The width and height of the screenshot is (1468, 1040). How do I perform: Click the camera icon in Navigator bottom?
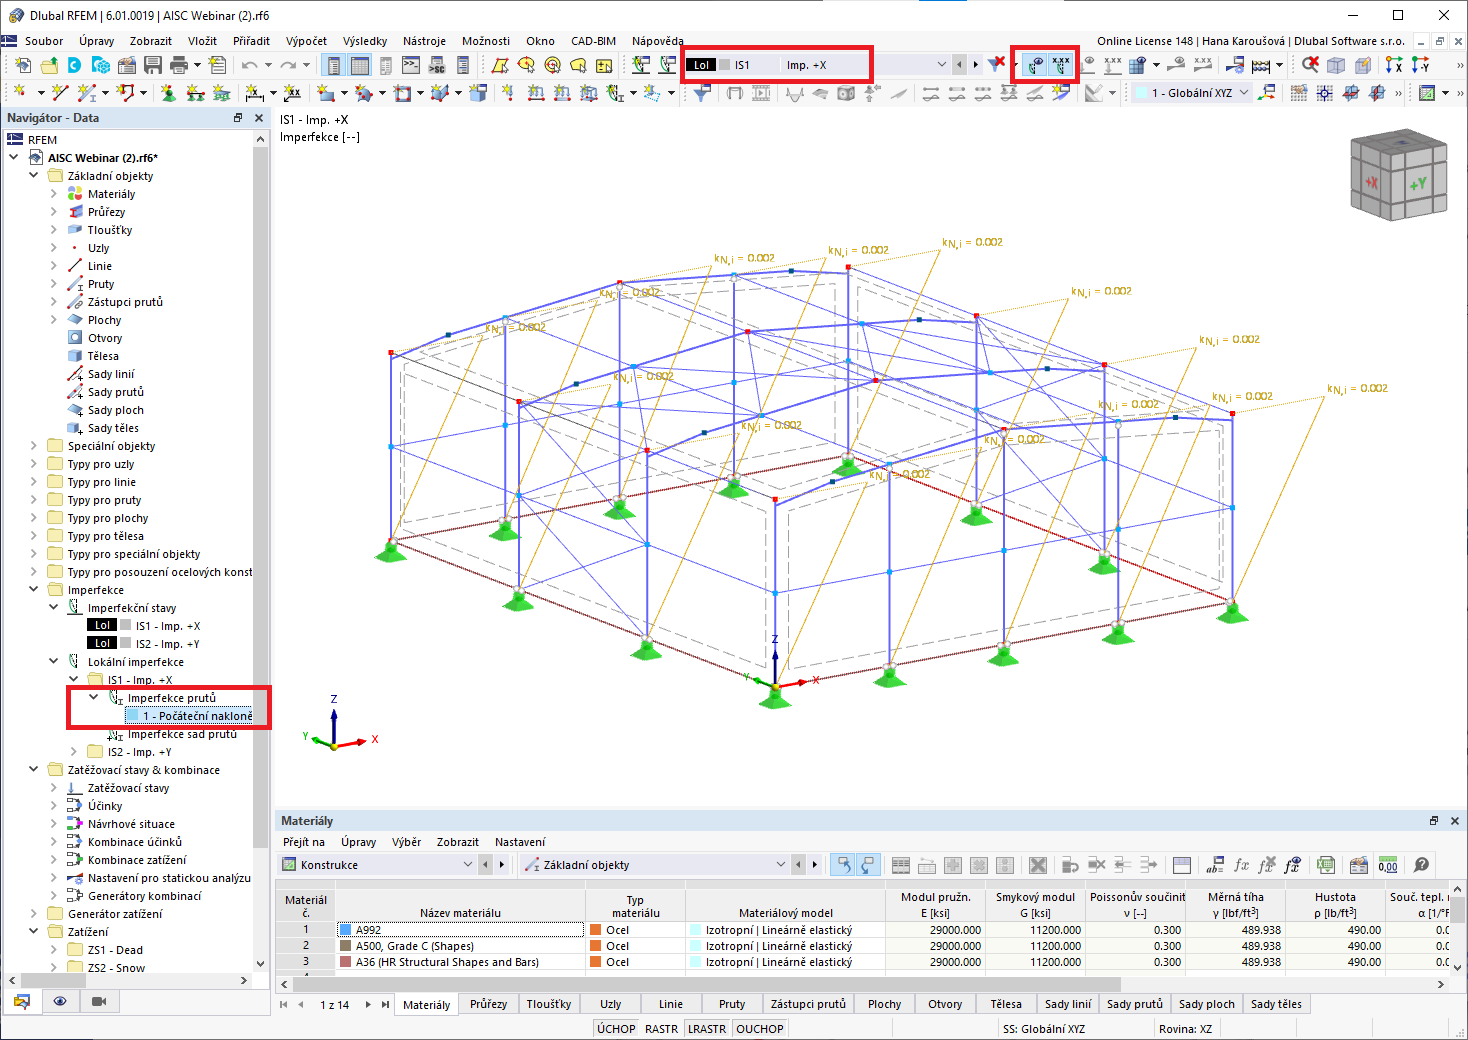(x=99, y=1001)
